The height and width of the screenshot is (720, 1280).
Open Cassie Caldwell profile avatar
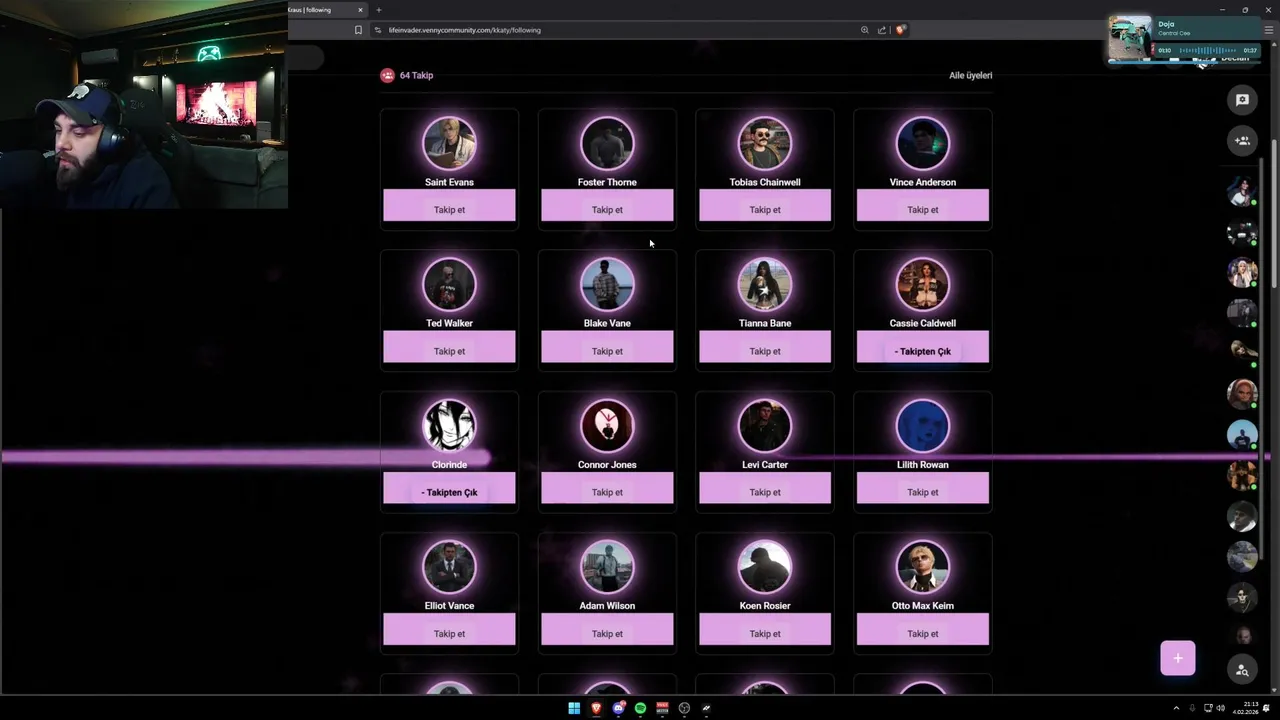923,285
